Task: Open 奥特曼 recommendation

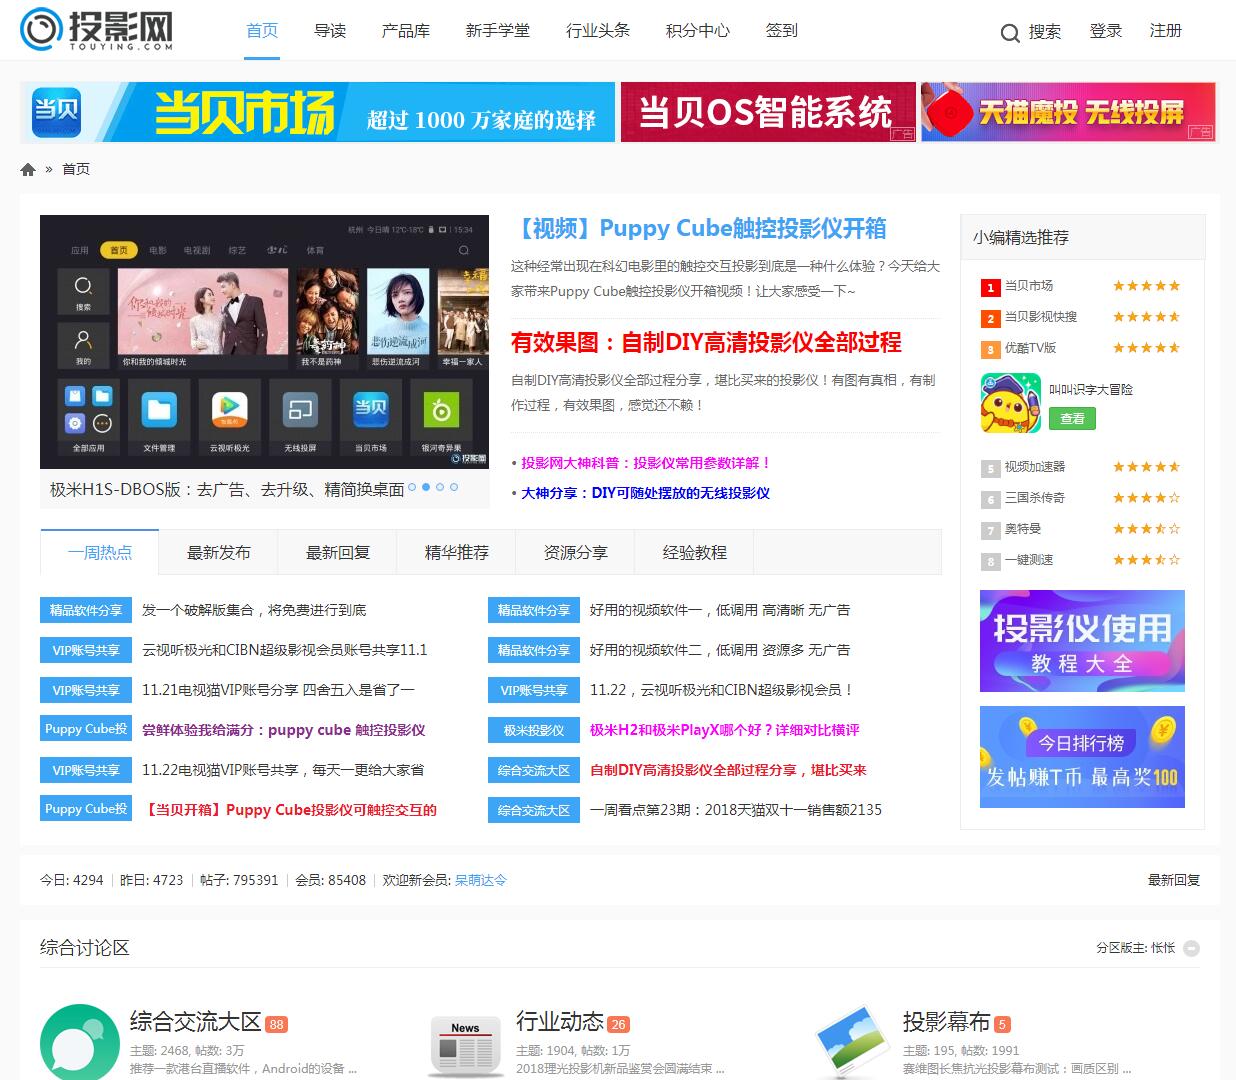Action: (1023, 529)
